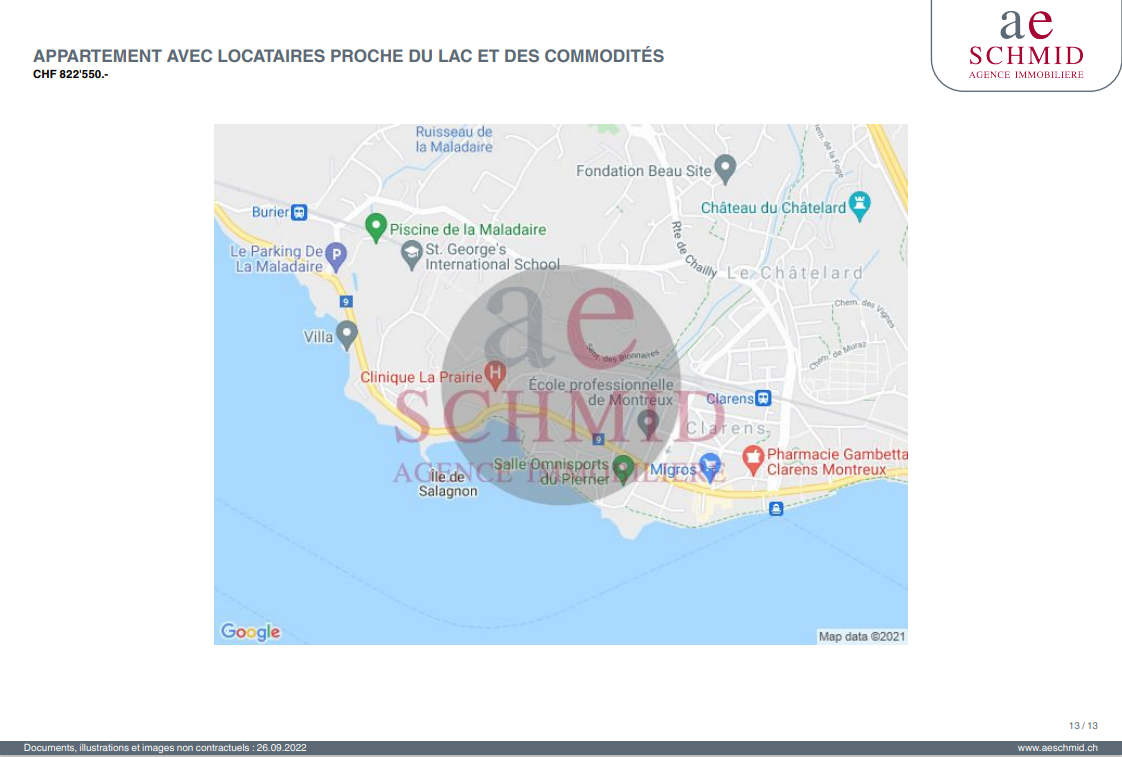Click the green Piscine de la Maladaire pin
Screen dimensions: 1122x757
(x=376, y=227)
